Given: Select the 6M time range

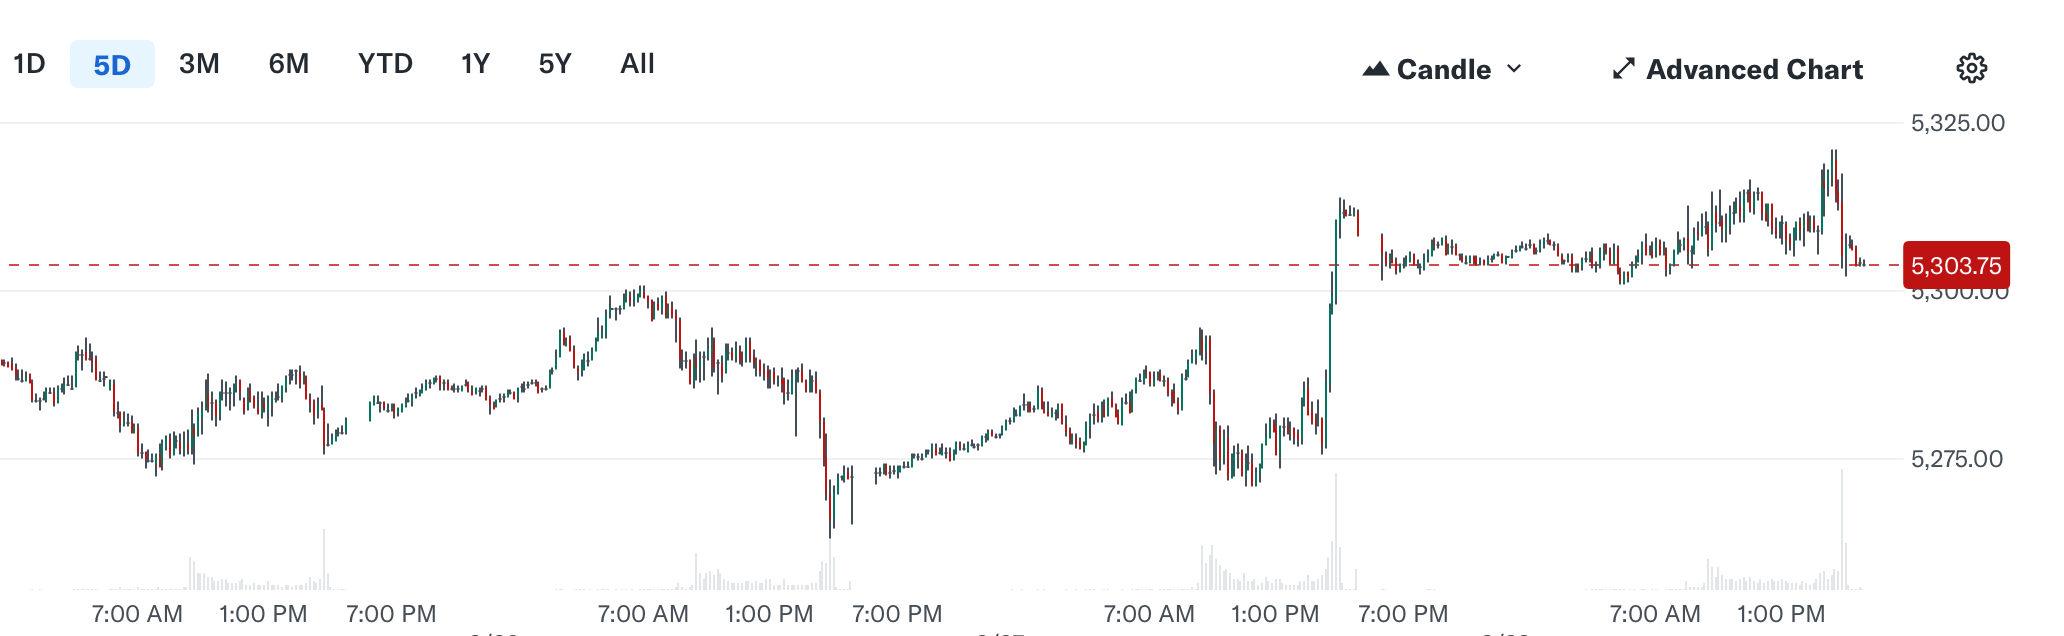Looking at the screenshot, I should [287, 63].
